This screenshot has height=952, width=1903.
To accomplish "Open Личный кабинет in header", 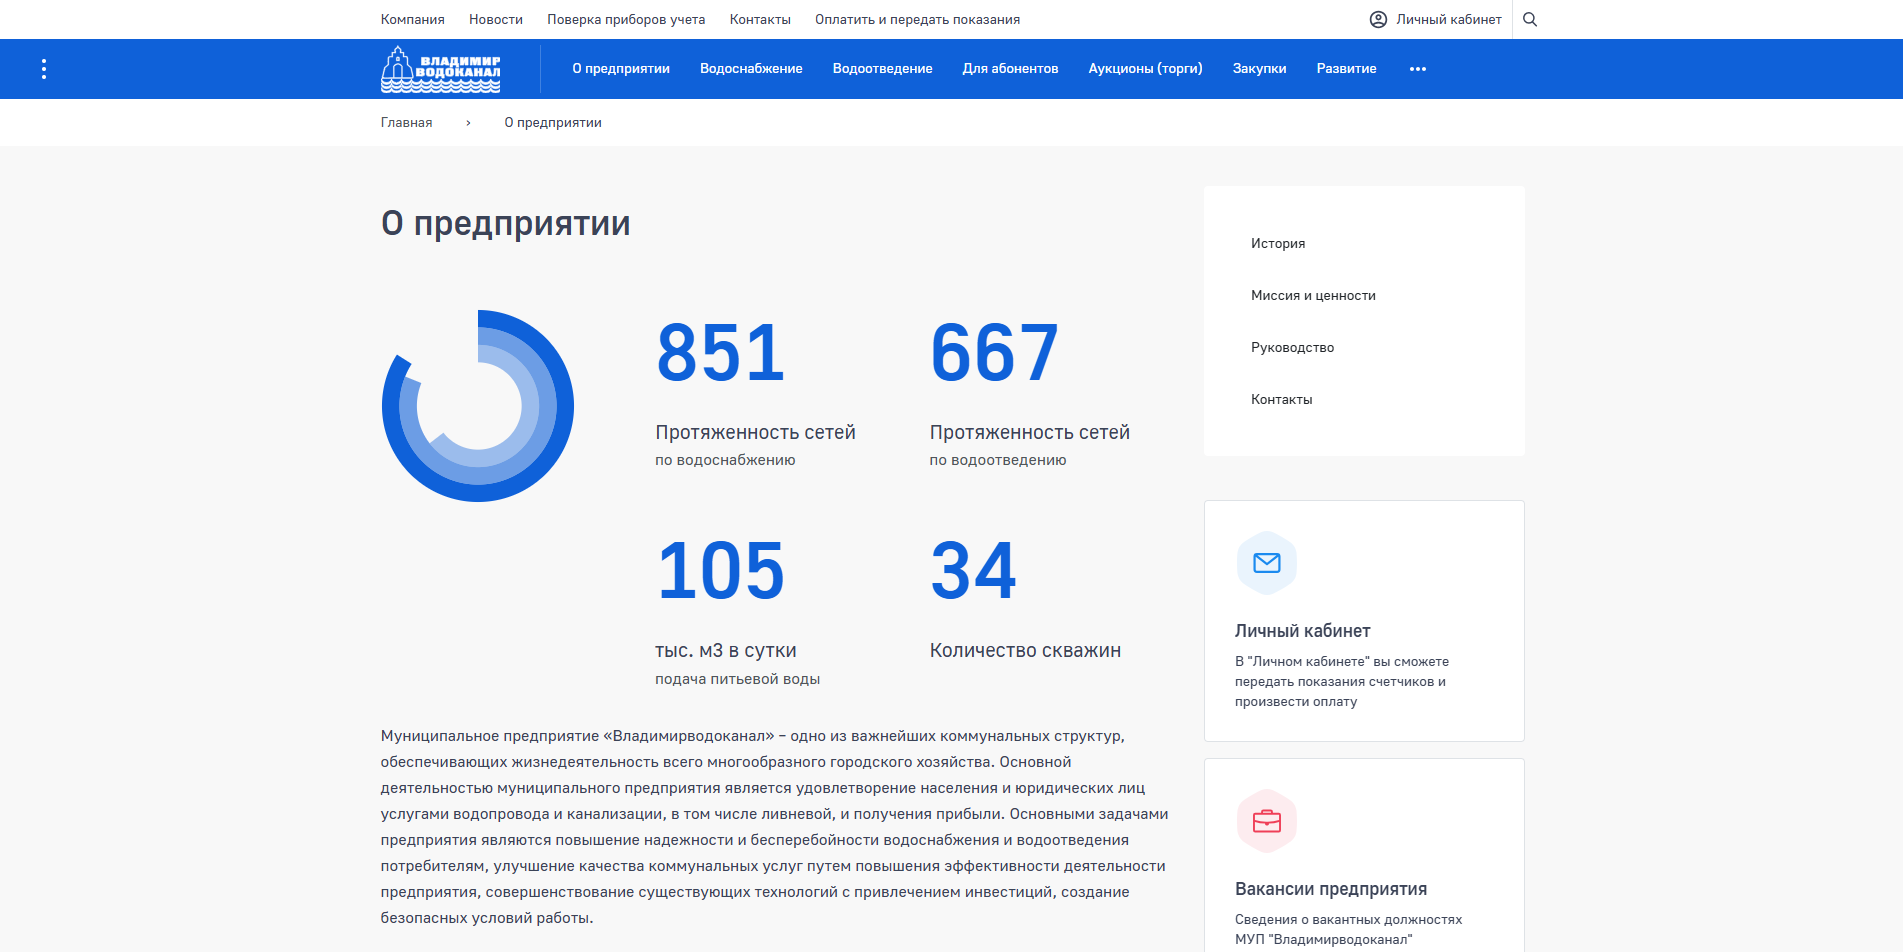I will pos(1449,19).
